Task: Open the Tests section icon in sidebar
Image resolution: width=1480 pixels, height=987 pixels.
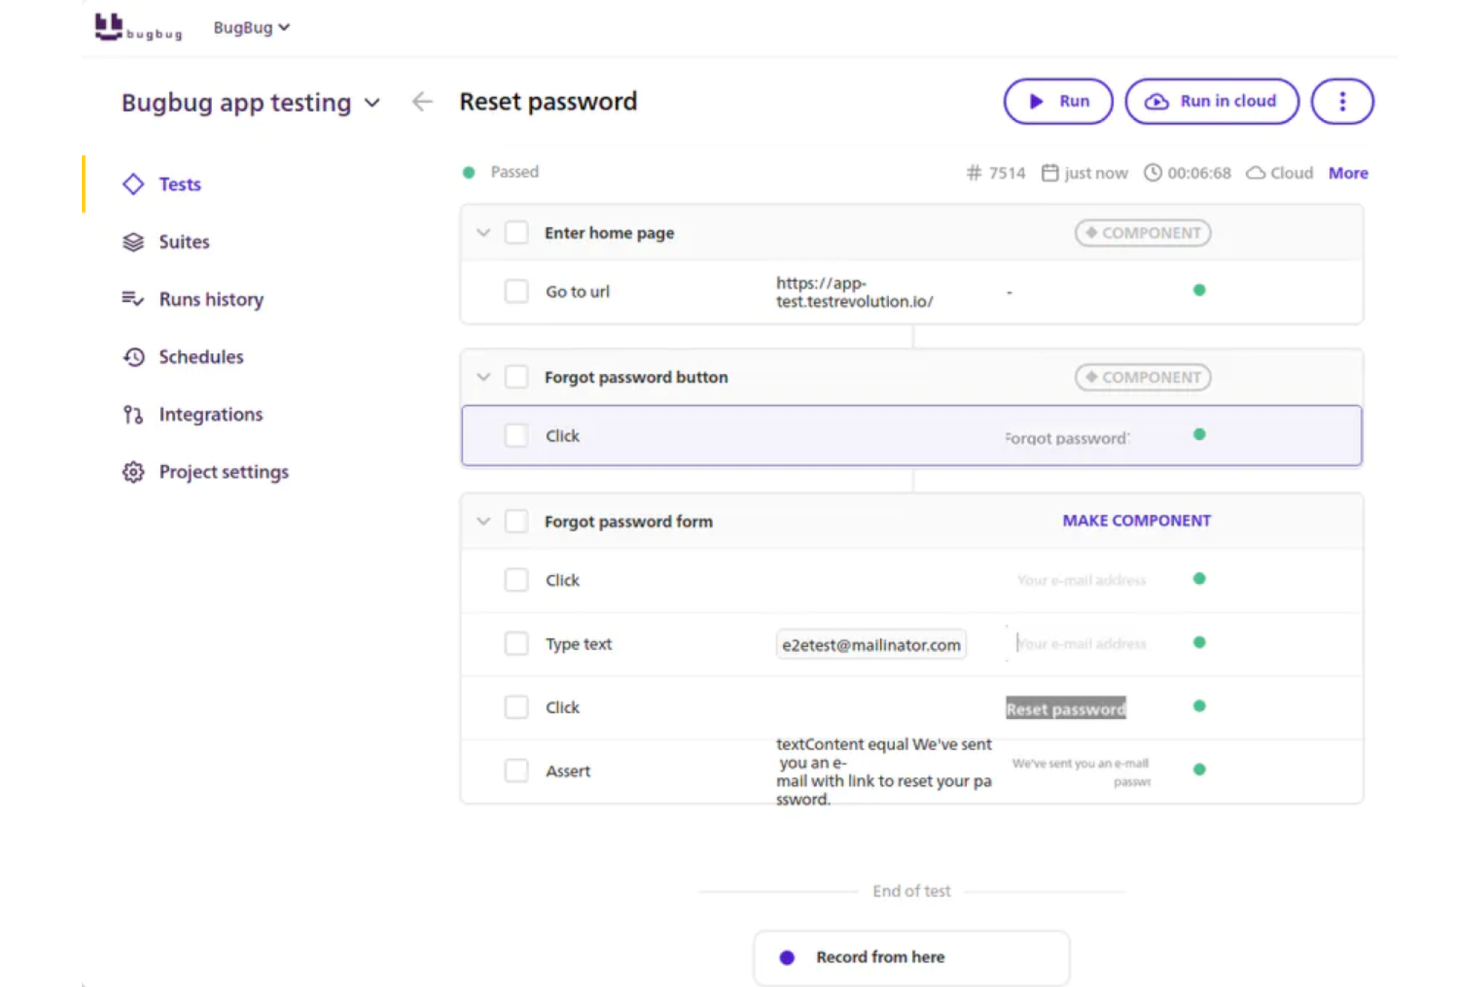Action: pos(133,184)
